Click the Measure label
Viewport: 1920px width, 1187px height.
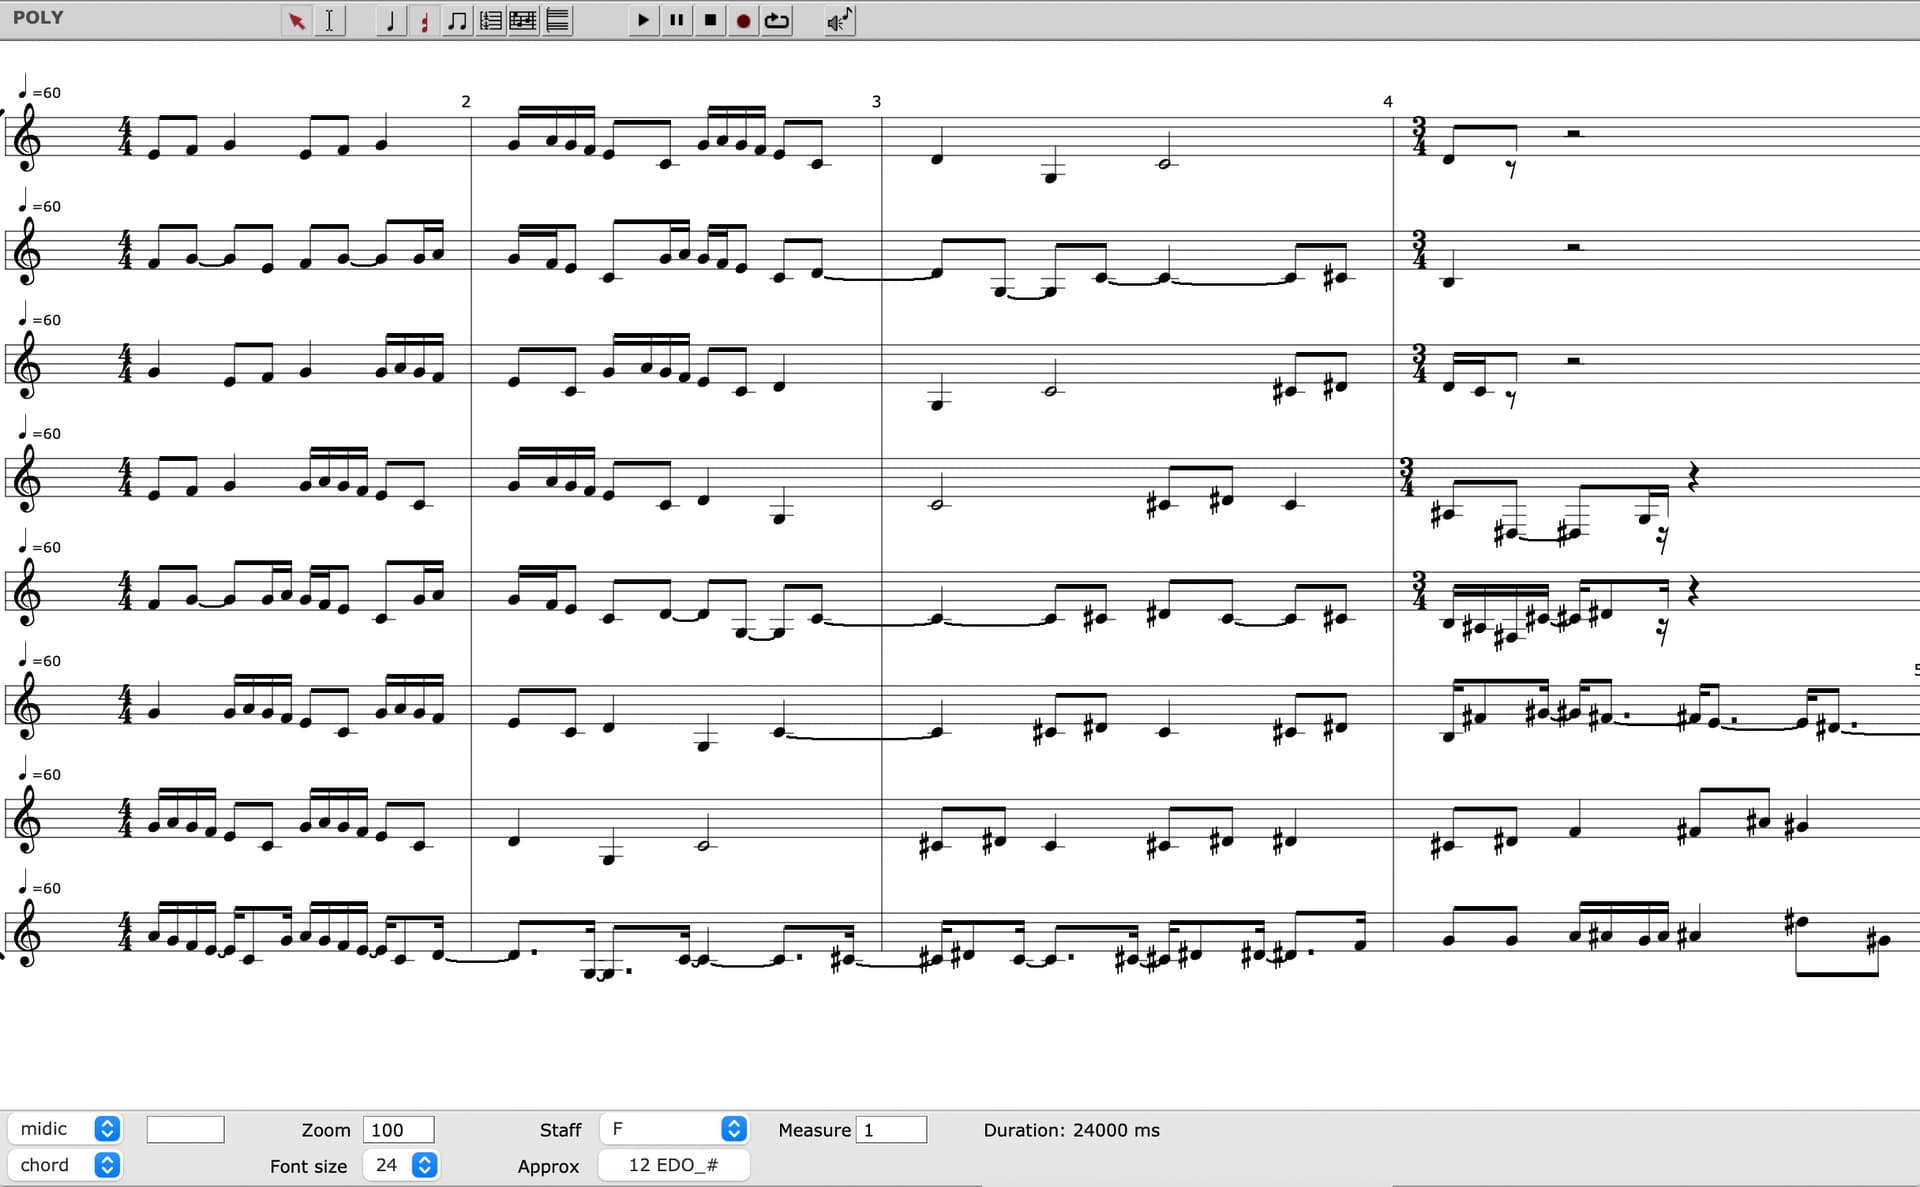[x=814, y=1130]
